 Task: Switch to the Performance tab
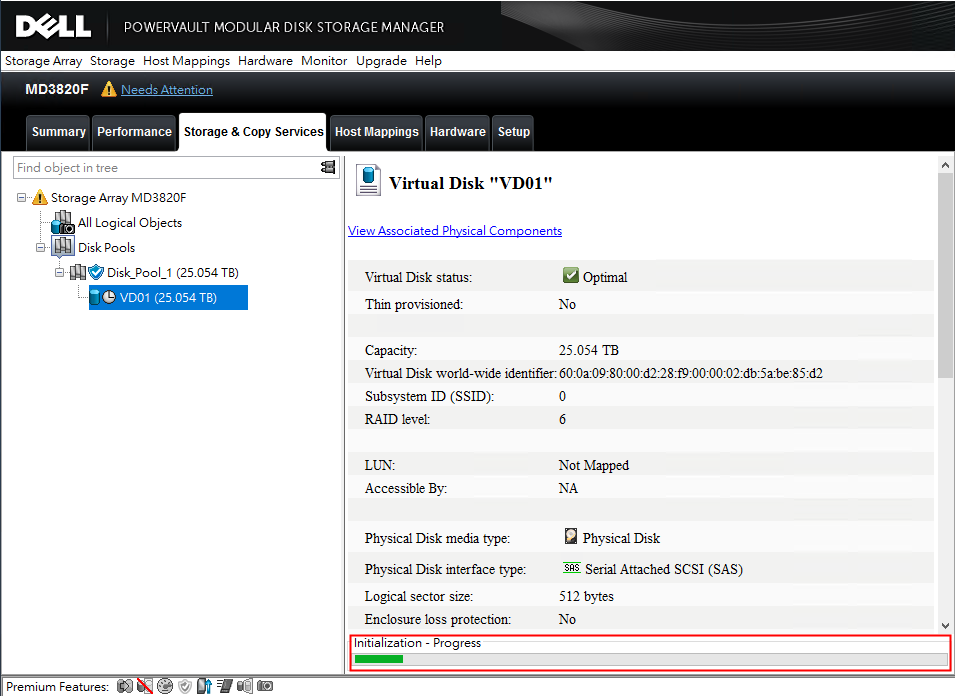[x=134, y=131]
